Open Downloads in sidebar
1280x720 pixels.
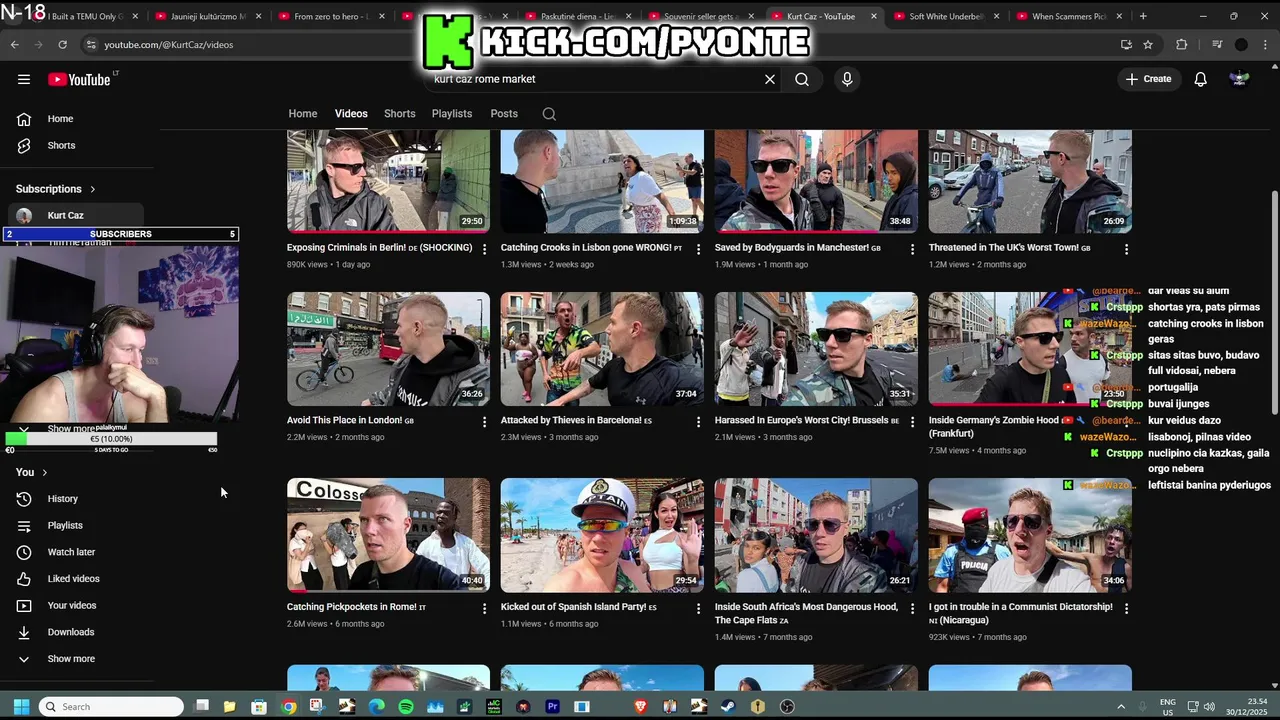(71, 632)
